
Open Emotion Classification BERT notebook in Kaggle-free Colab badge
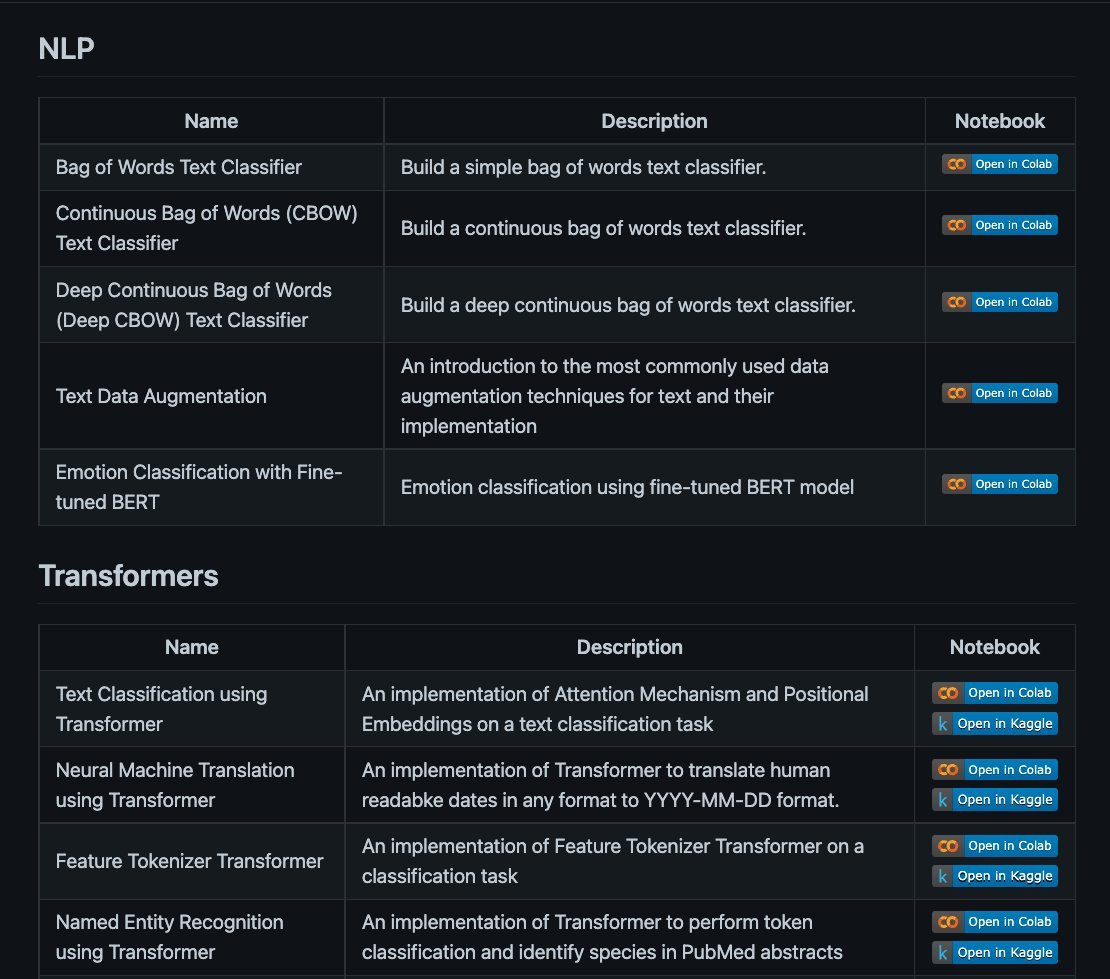pyautogui.click(x=1000, y=484)
